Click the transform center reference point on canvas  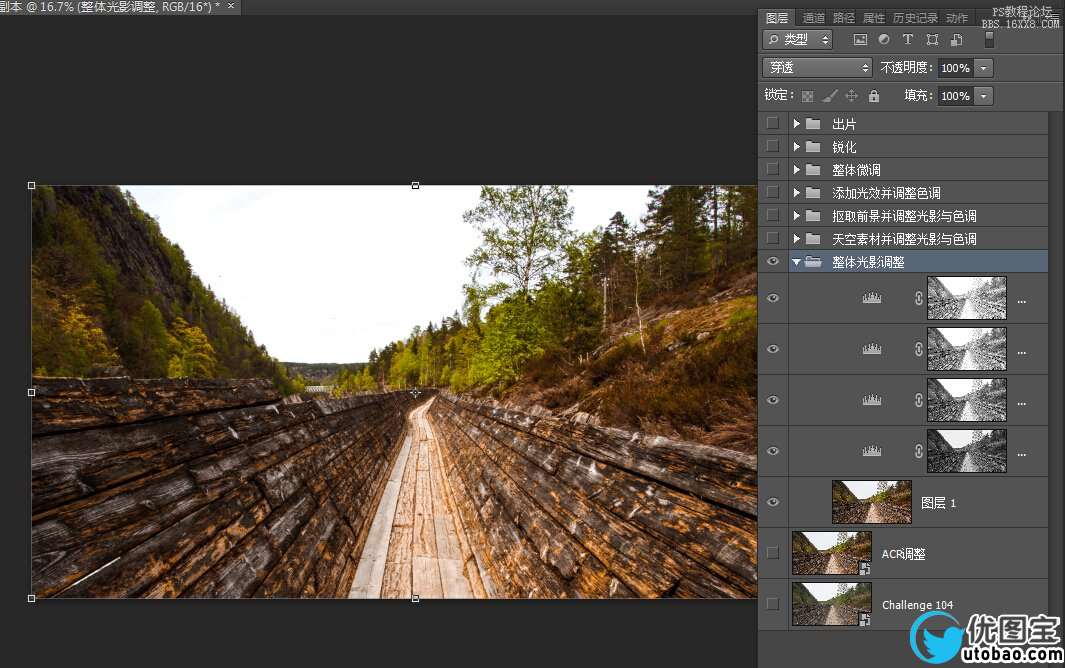pos(415,392)
